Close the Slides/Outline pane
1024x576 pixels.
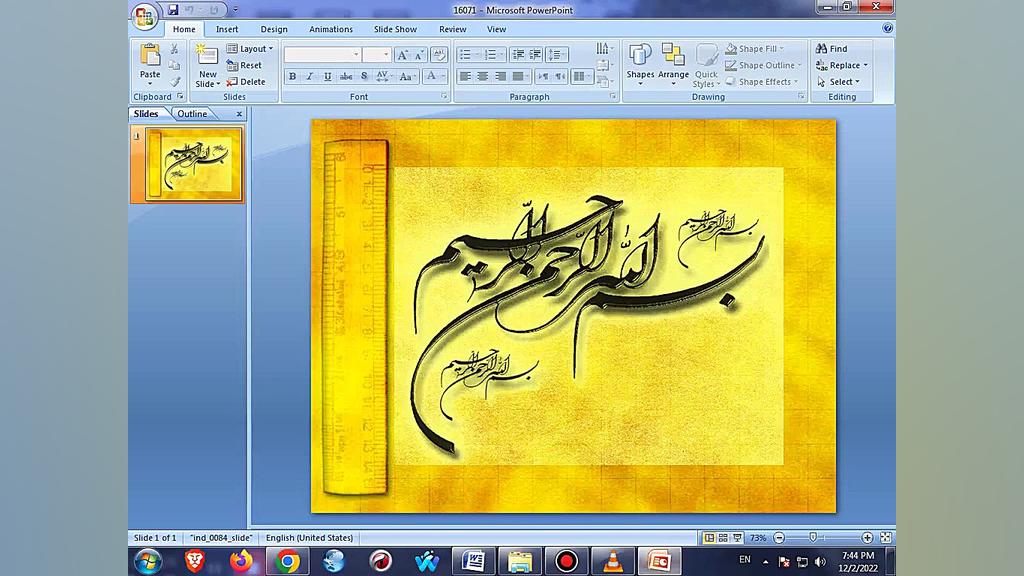pos(239,114)
